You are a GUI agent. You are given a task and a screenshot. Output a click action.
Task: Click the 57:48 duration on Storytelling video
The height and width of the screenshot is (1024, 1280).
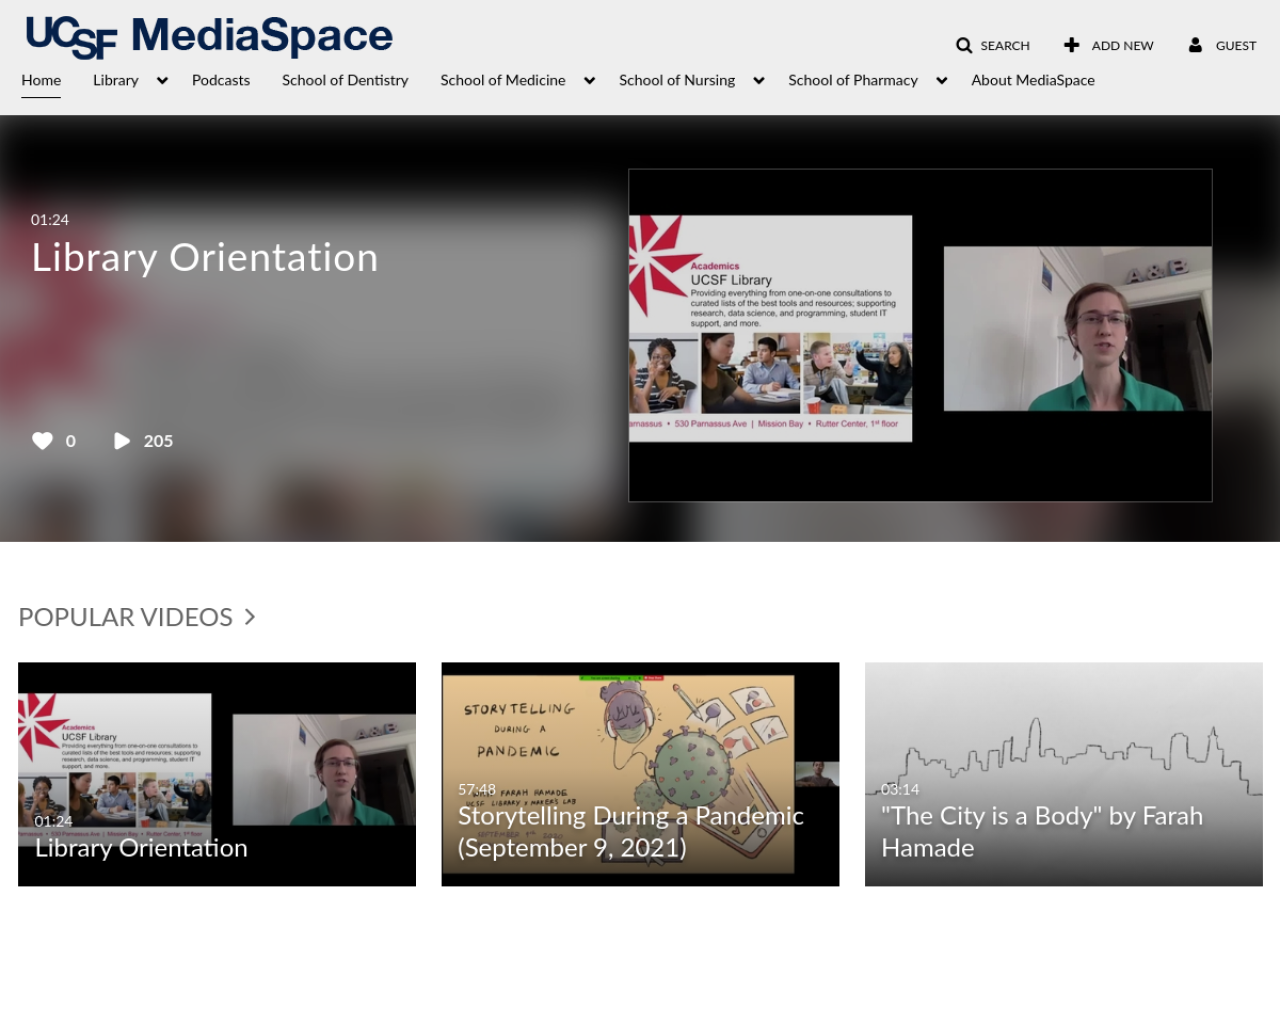pos(477,790)
